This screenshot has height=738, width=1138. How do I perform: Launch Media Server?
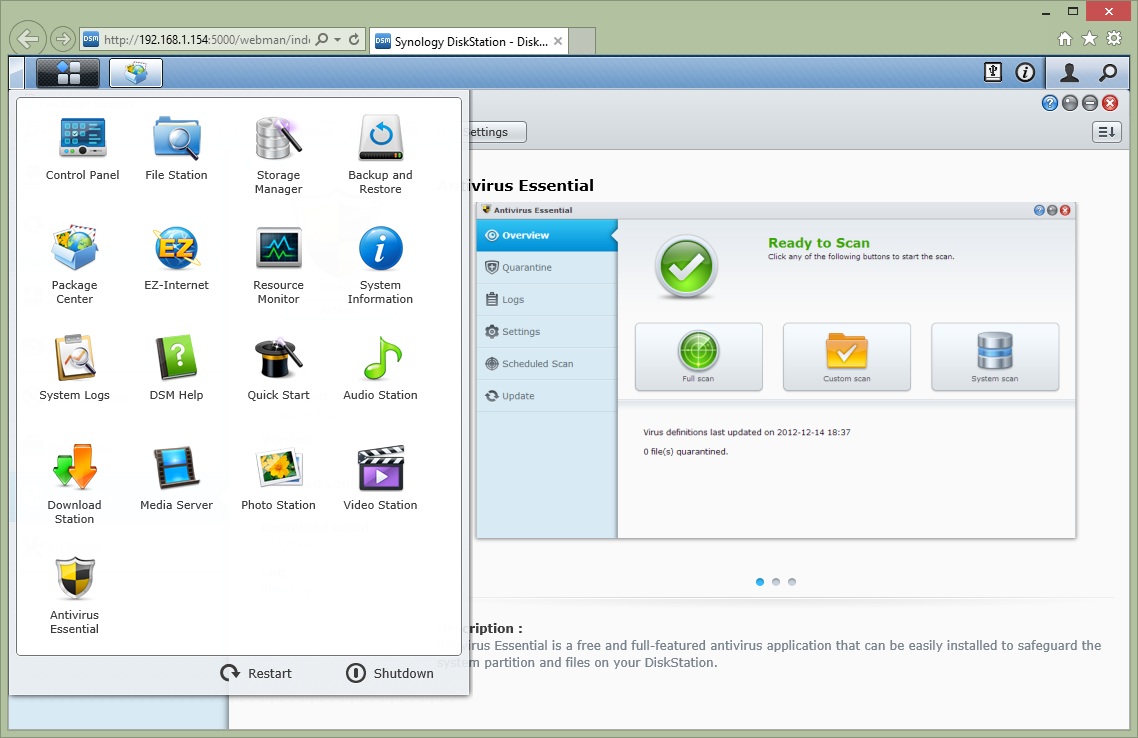(176, 479)
